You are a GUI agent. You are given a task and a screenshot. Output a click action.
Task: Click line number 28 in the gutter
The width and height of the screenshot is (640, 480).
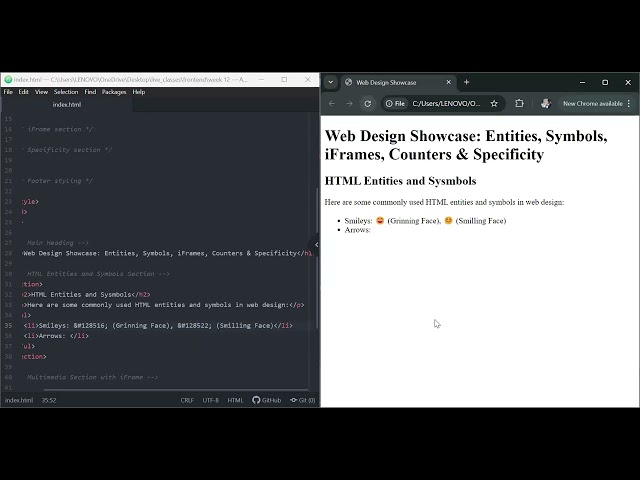pos(9,253)
